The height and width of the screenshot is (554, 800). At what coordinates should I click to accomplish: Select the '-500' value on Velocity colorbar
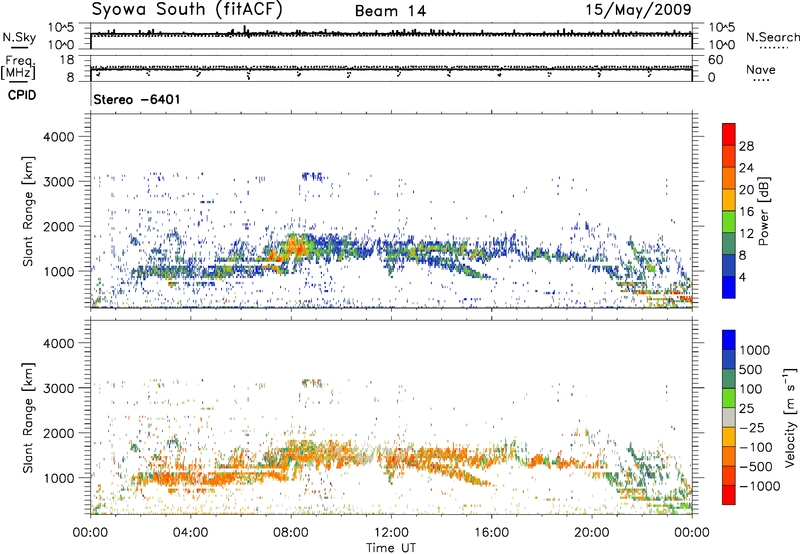(756, 467)
